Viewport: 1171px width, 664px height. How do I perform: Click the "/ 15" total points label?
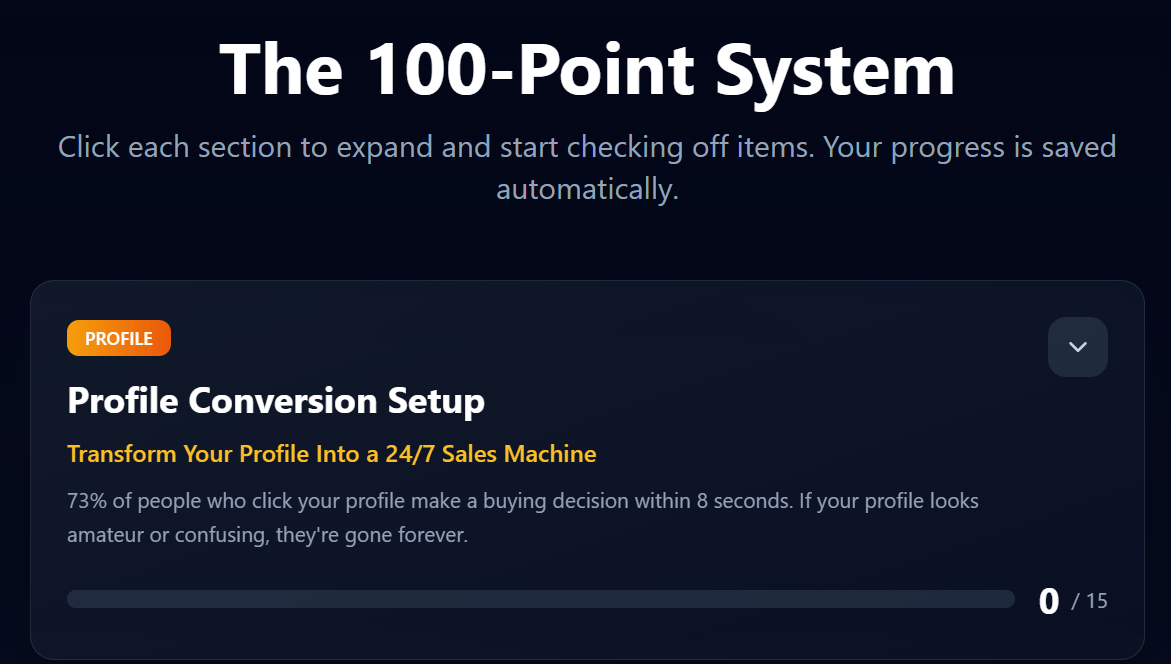[x=1090, y=601]
